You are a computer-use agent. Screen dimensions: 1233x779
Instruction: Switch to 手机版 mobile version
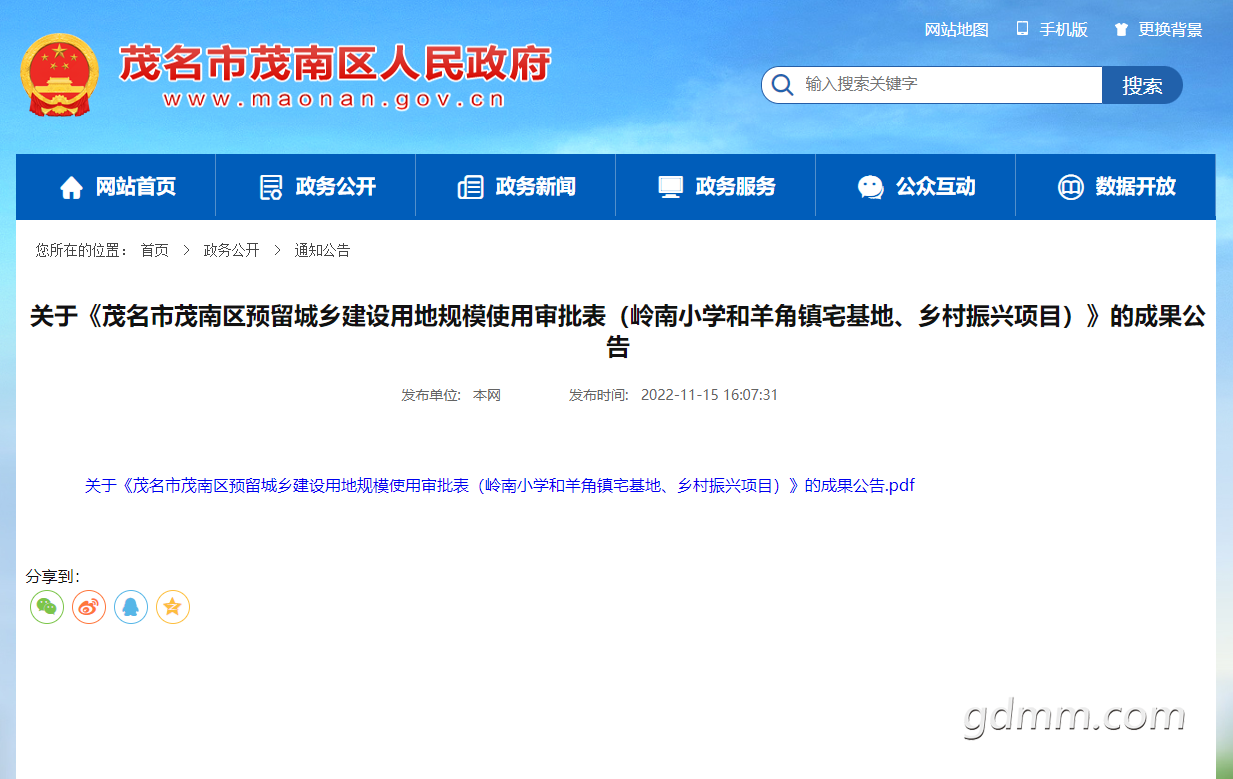point(1052,30)
